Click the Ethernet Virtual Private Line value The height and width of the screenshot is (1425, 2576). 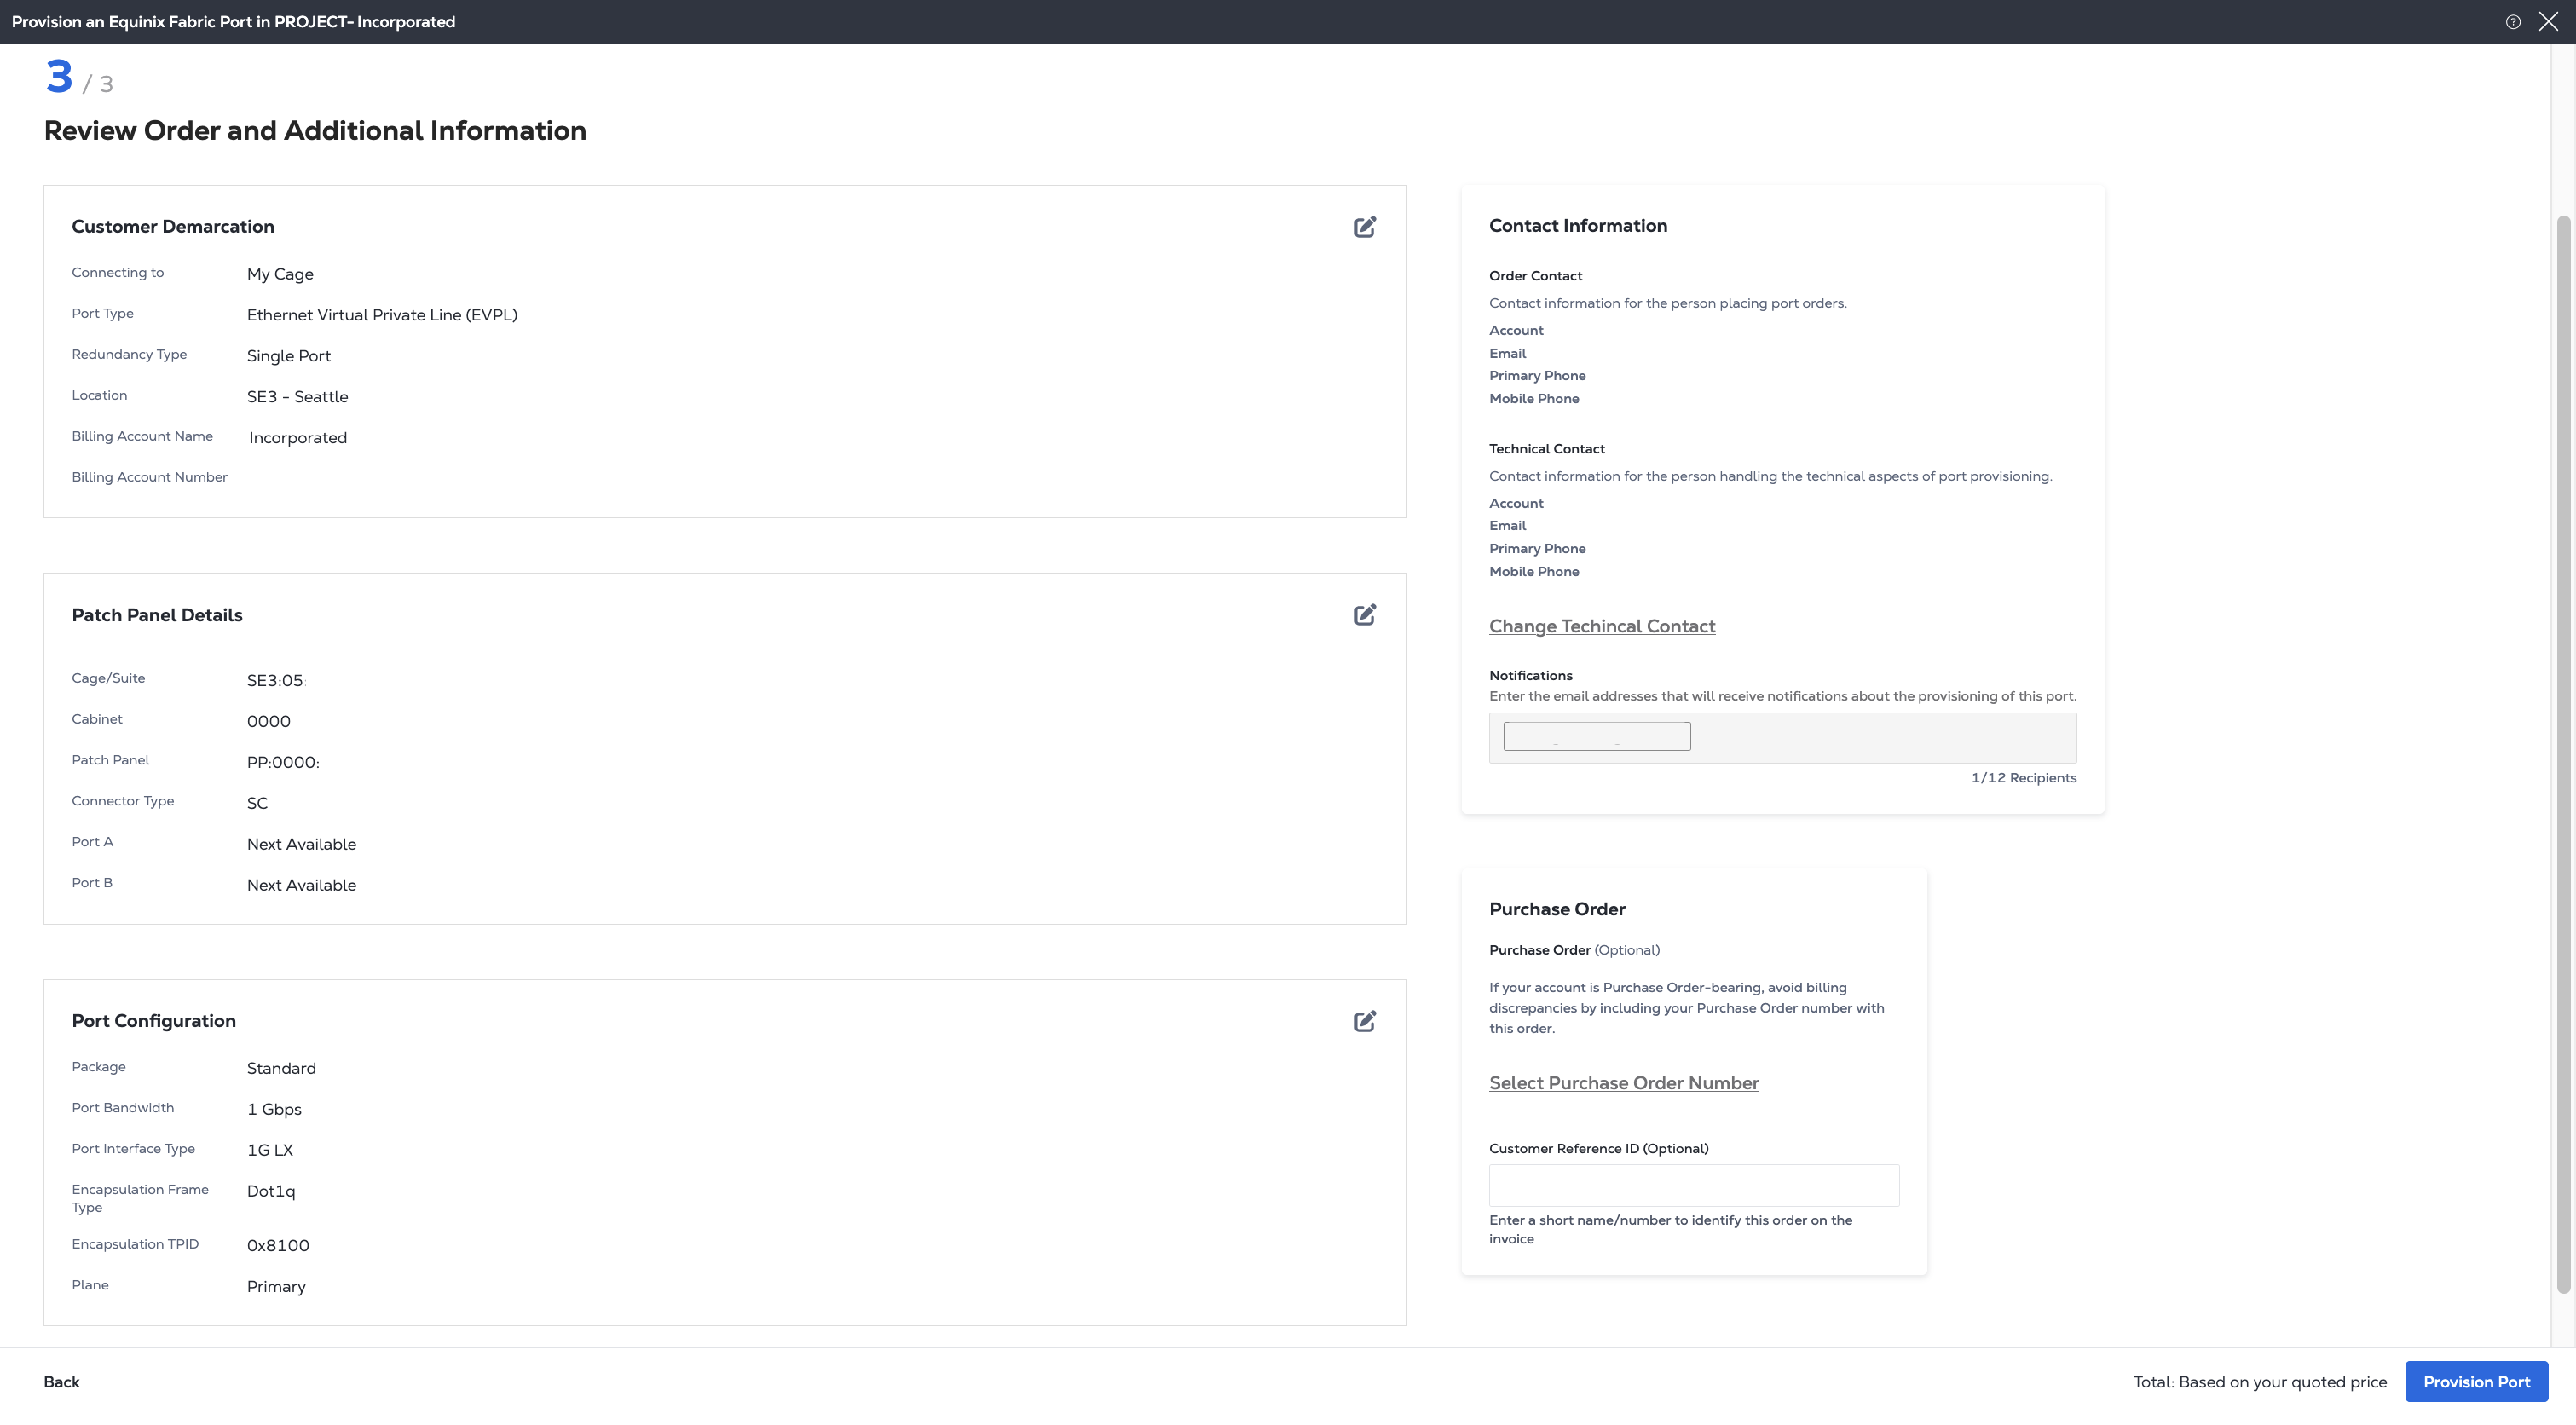tap(381, 315)
